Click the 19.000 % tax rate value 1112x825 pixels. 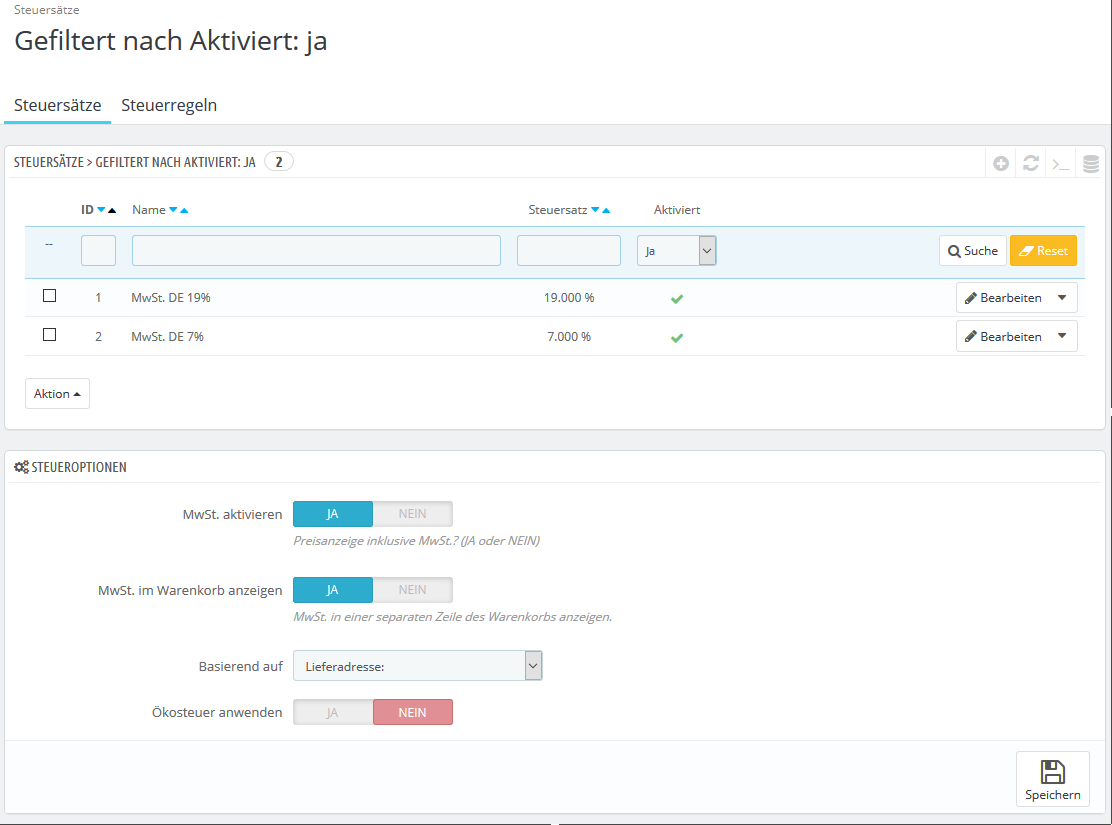pyautogui.click(x=569, y=298)
